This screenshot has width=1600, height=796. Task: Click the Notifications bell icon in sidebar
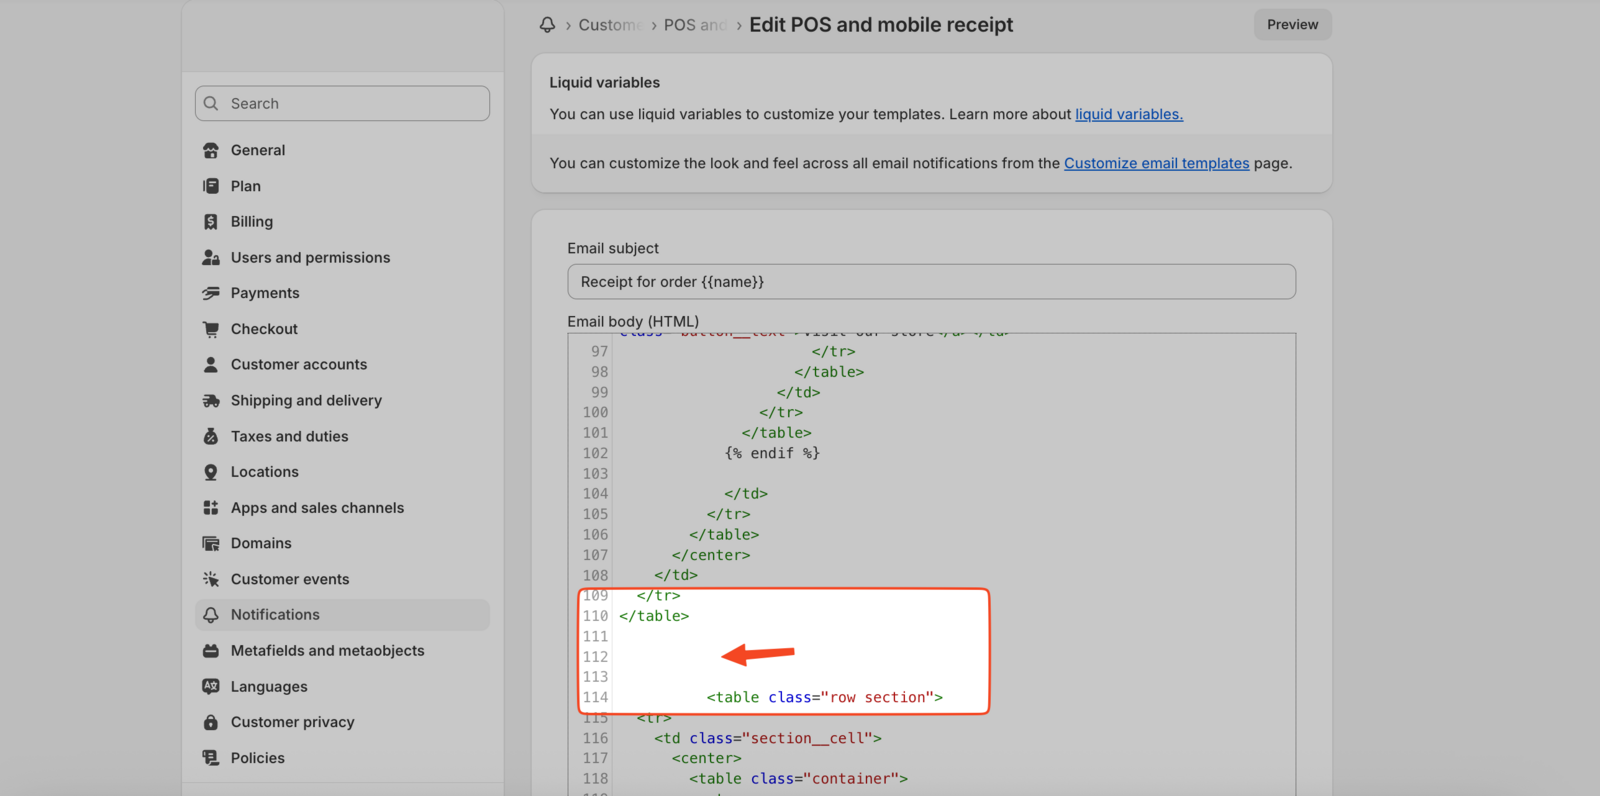(x=211, y=615)
